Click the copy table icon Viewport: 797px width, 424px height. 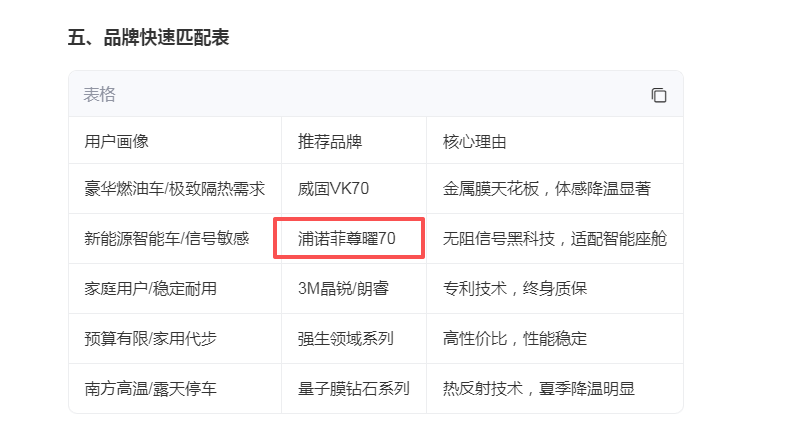point(659,95)
